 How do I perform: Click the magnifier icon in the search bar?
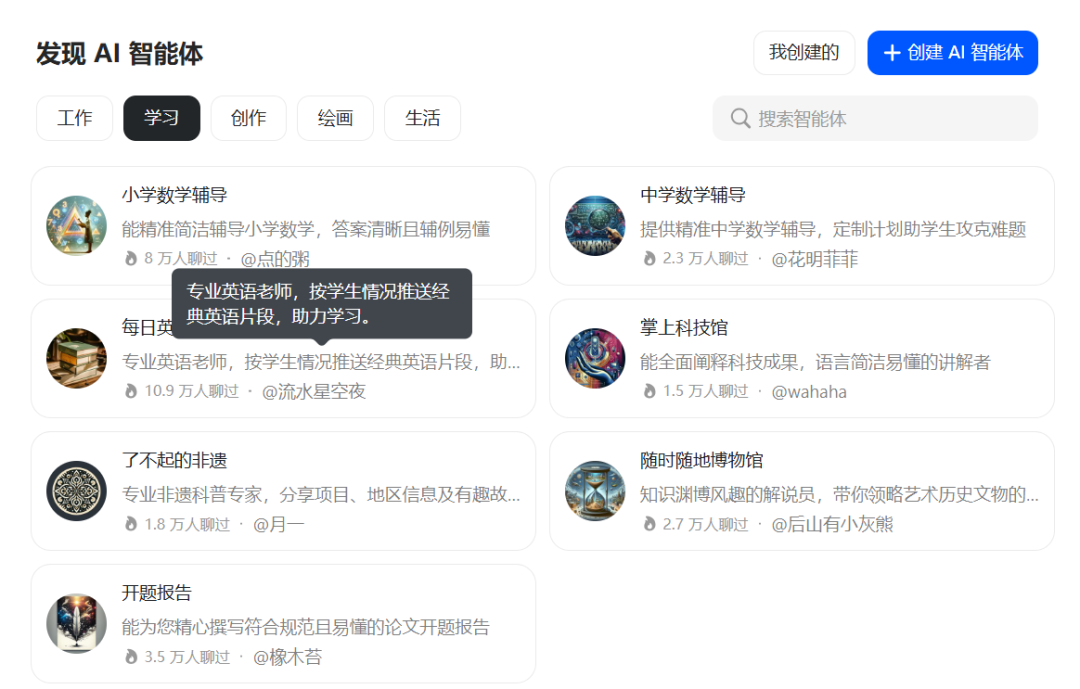tap(740, 118)
